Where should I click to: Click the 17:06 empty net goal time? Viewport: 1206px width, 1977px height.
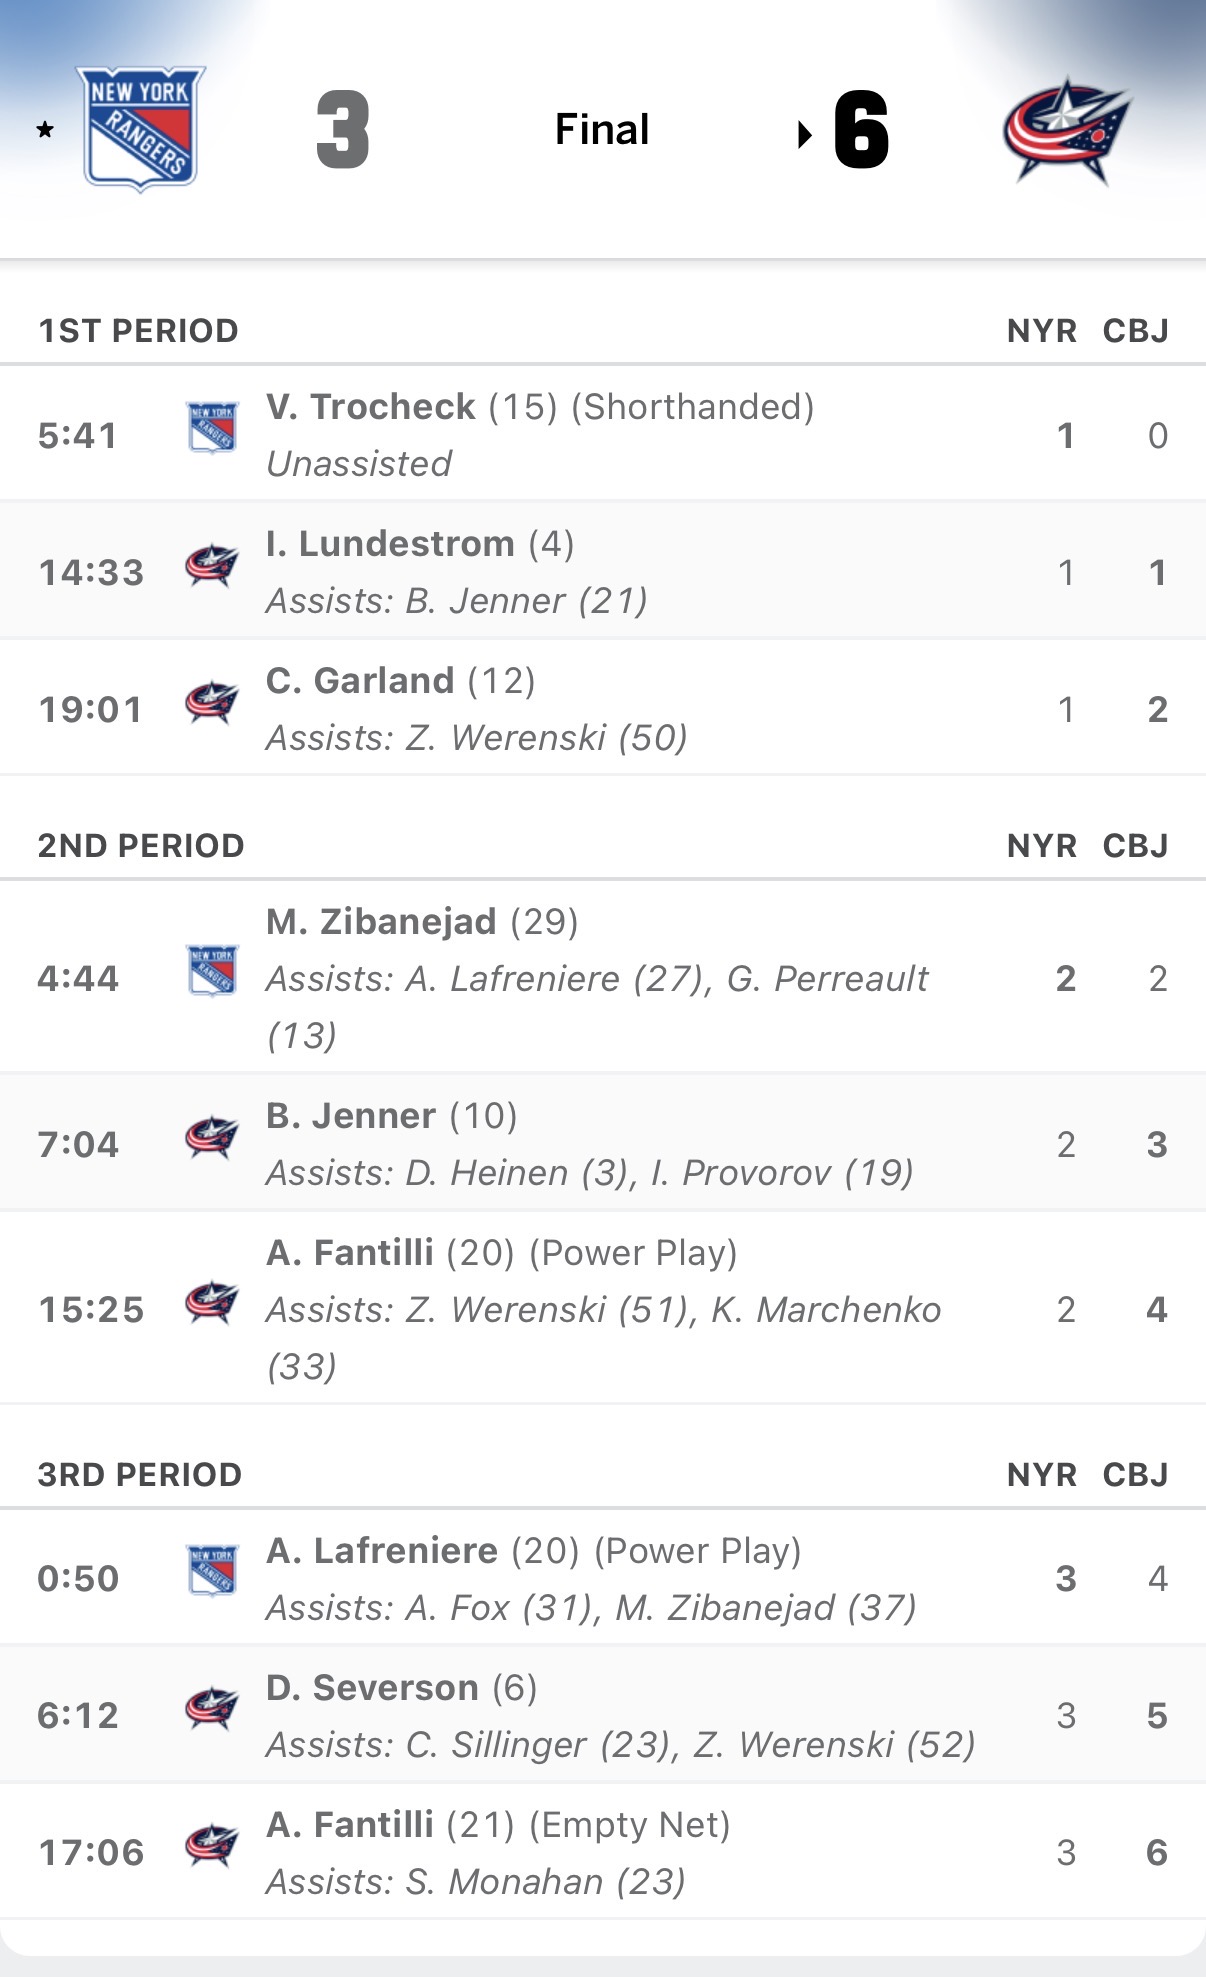pyautogui.click(x=91, y=1853)
